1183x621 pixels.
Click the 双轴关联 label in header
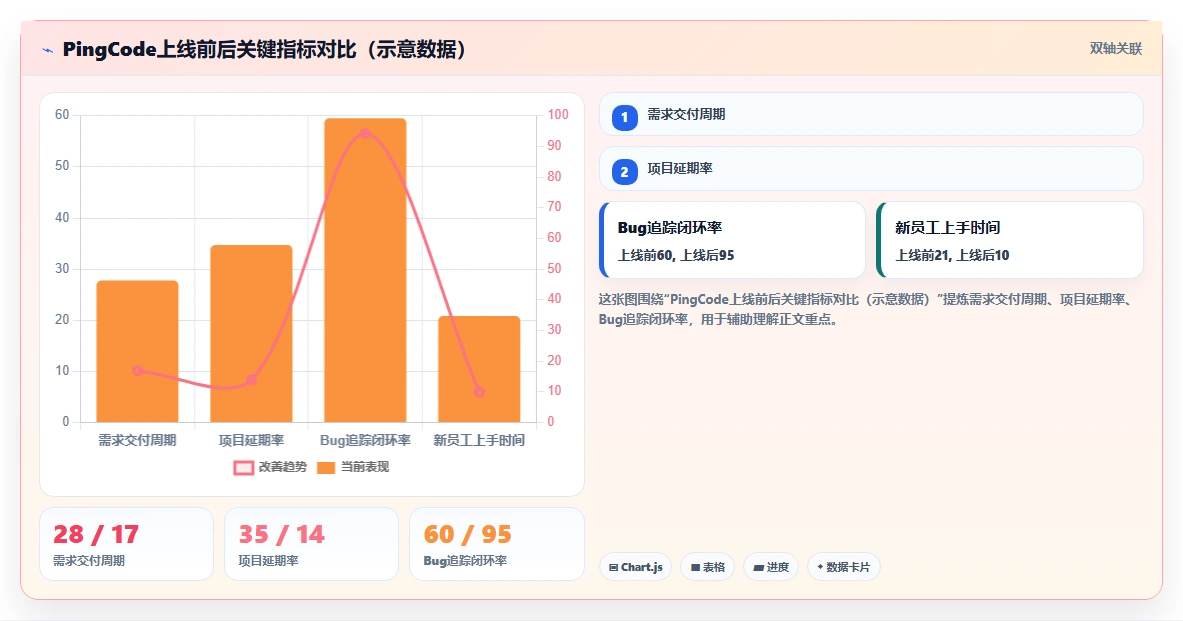(x=1116, y=48)
